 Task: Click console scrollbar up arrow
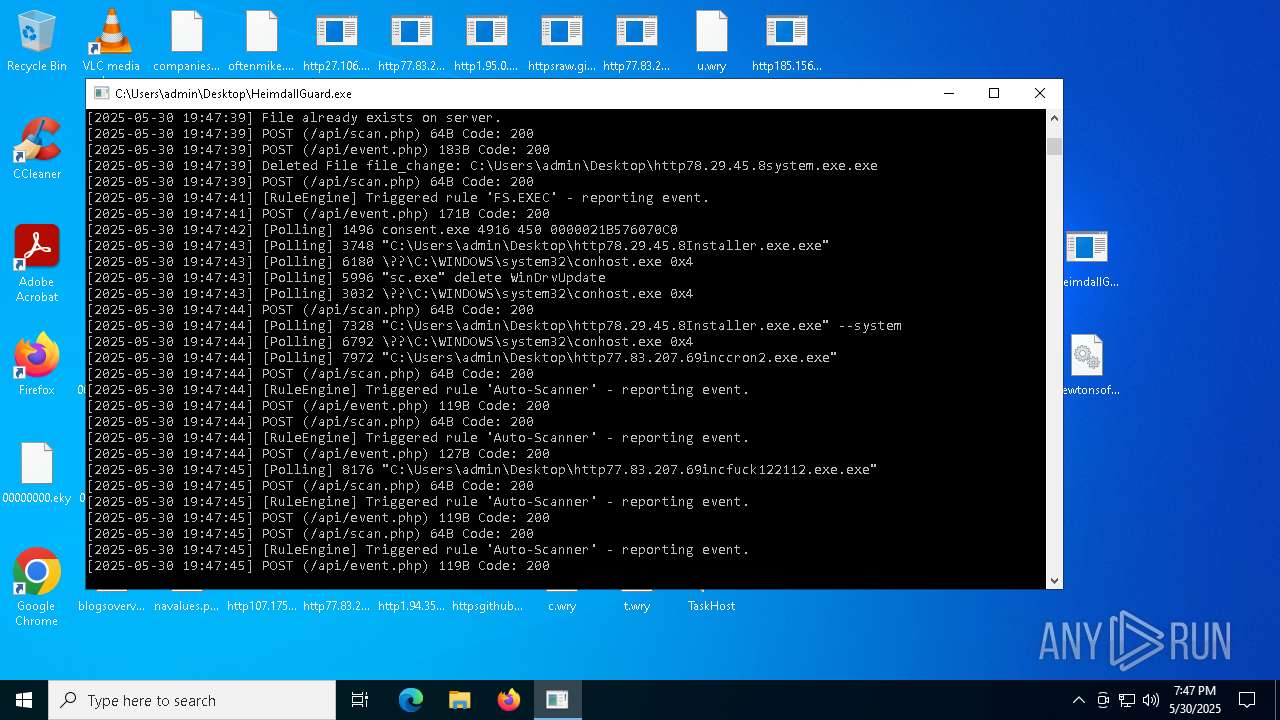click(x=1054, y=118)
